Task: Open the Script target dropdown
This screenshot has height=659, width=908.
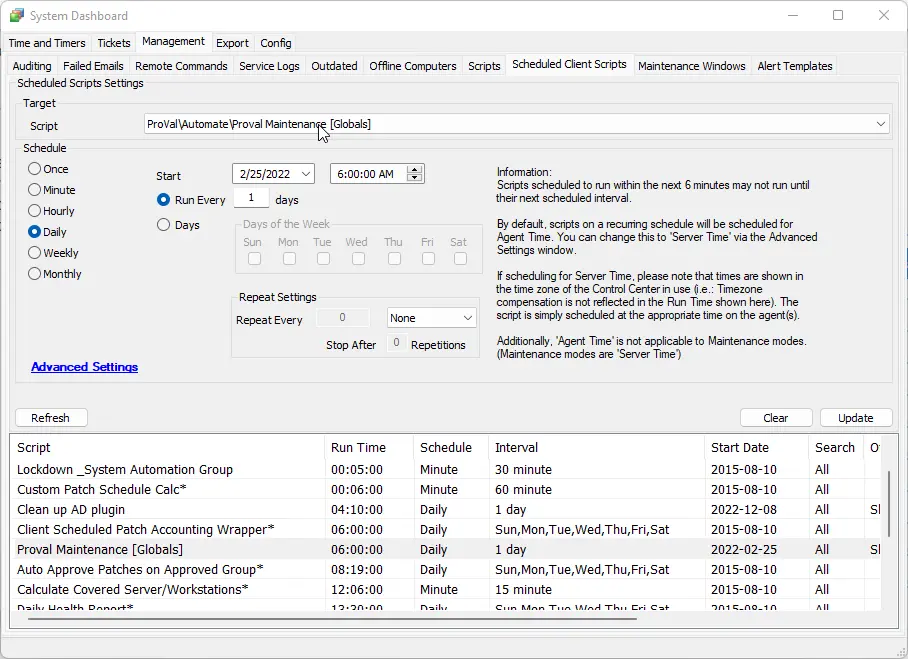Action: tap(880, 124)
